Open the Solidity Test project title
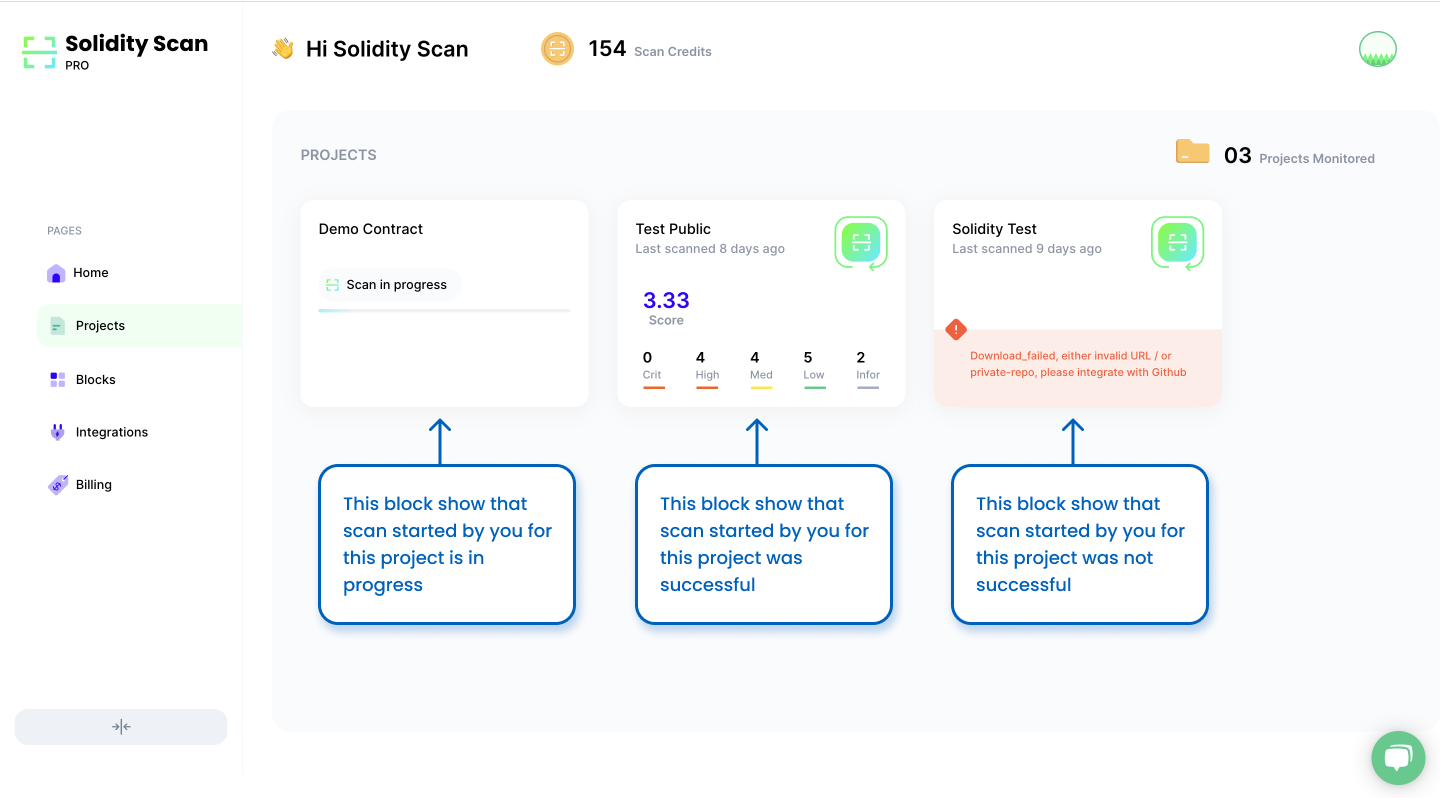The width and height of the screenshot is (1440, 798). [x=994, y=229]
